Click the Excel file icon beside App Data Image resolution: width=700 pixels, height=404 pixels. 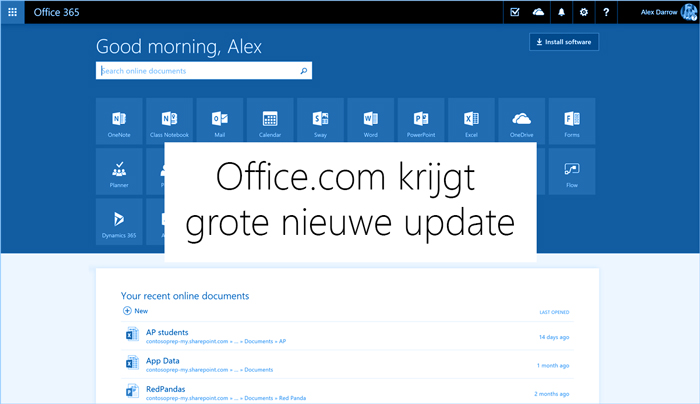pyautogui.click(x=132, y=362)
